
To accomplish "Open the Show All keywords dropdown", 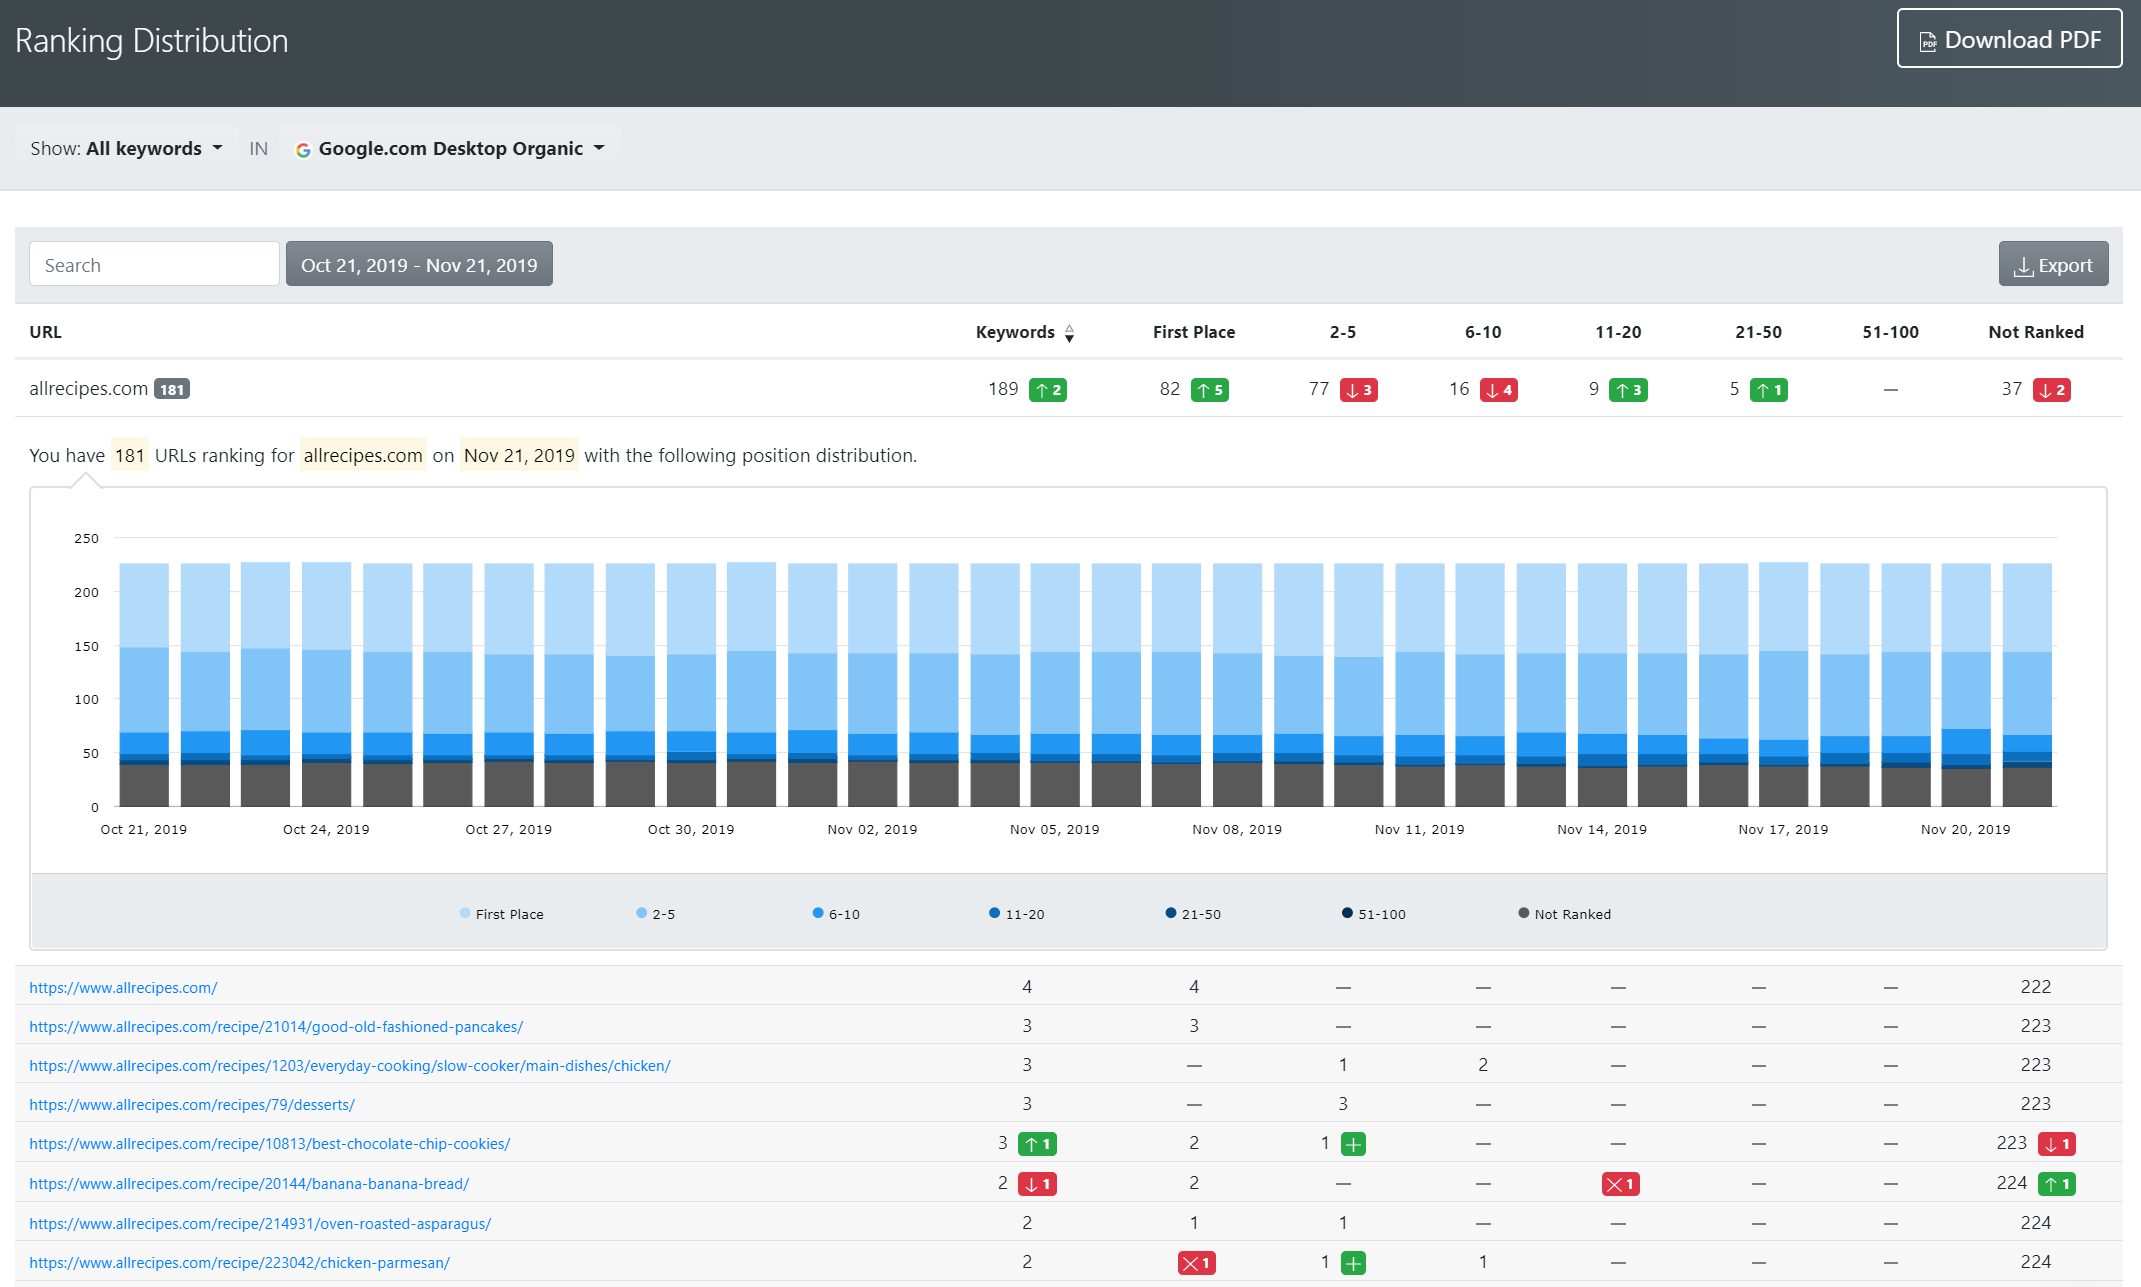I will pos(126,148).
